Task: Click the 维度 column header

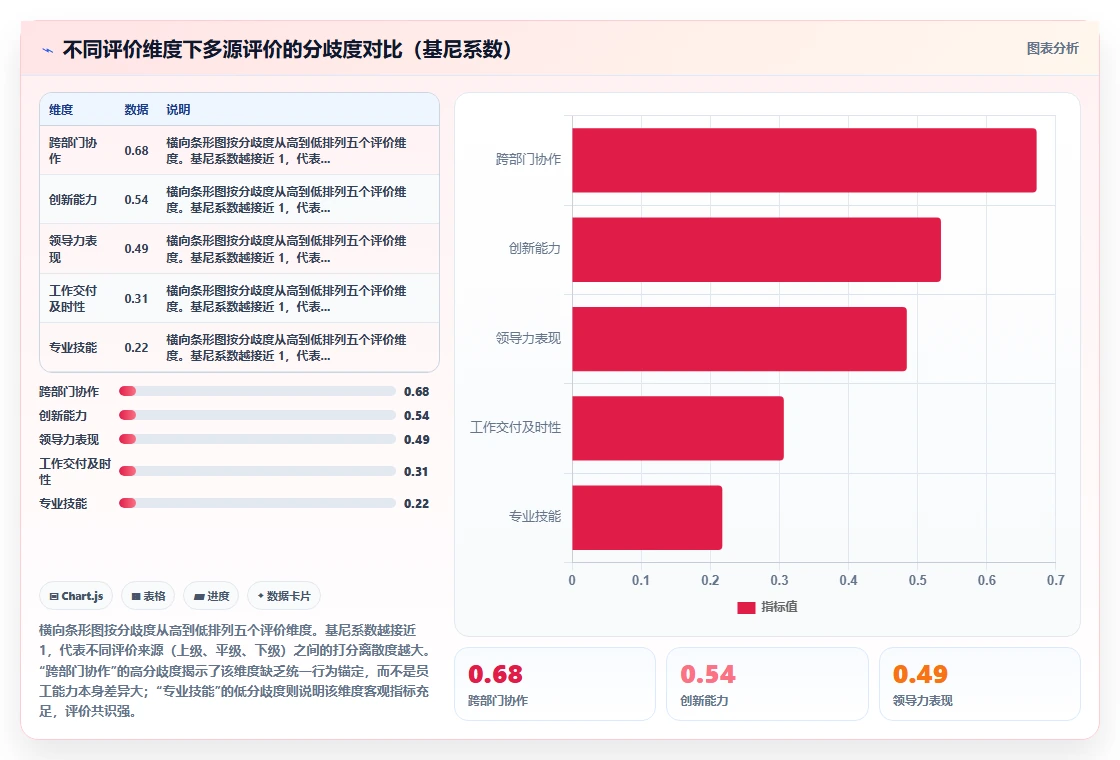Action: click(61, 109)
